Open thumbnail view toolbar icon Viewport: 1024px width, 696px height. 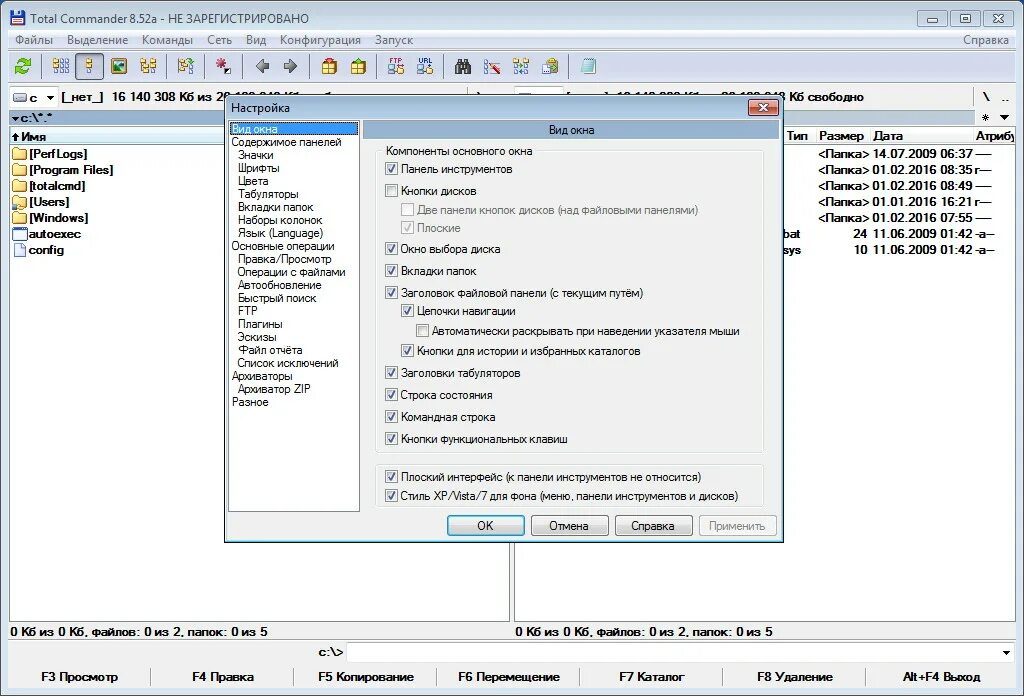pos(119,66)
